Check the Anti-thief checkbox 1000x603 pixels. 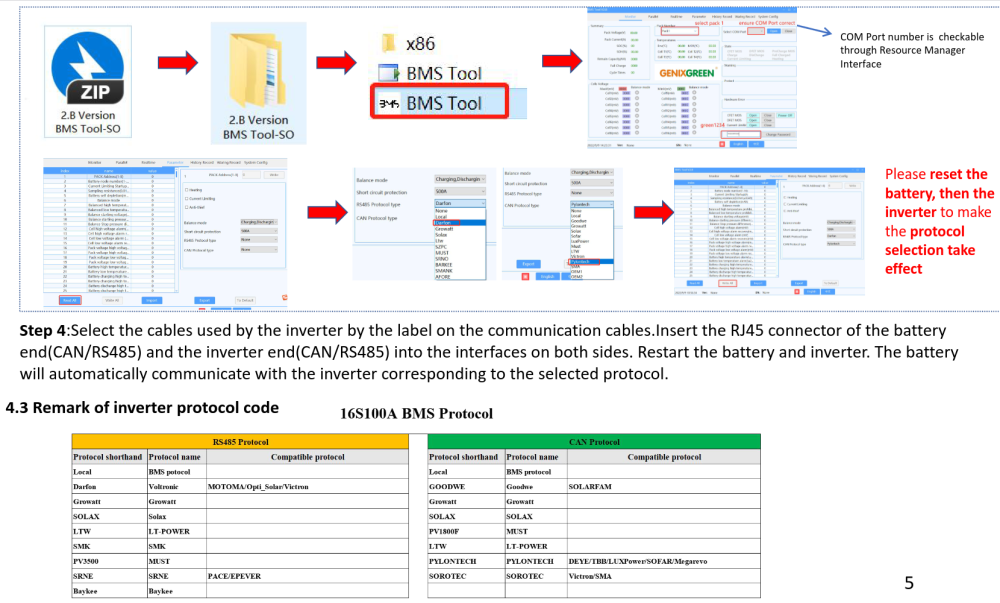pos(186,207)
